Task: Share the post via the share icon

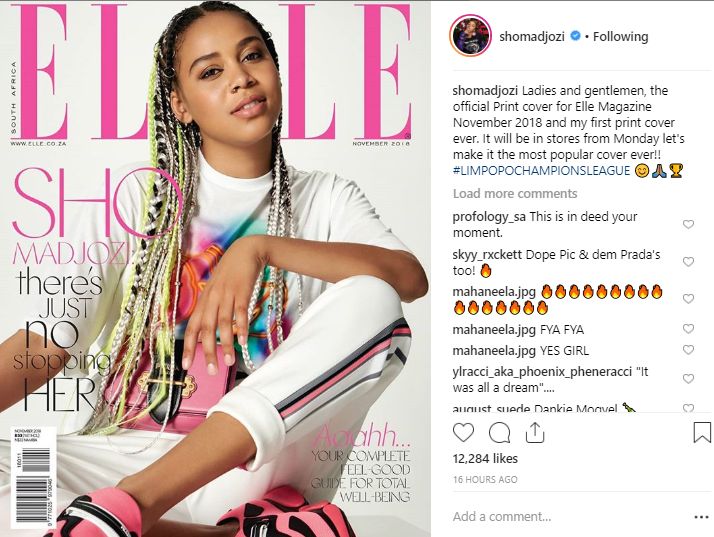Action: 535,433
